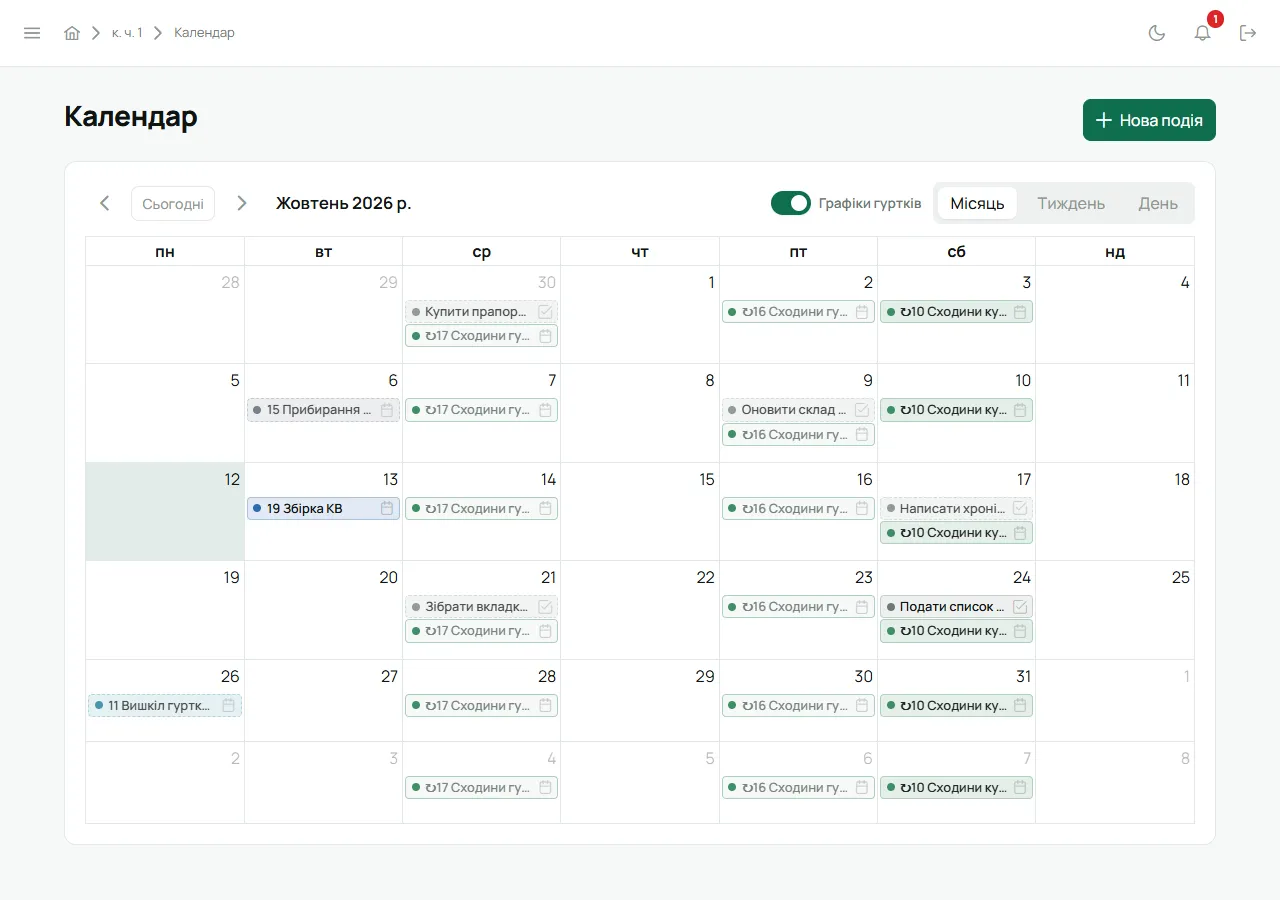This screenshot has width=1280, height=900.
Task: Check off task 'Подати список' on the 24th
Action: tap(1020, 607)
